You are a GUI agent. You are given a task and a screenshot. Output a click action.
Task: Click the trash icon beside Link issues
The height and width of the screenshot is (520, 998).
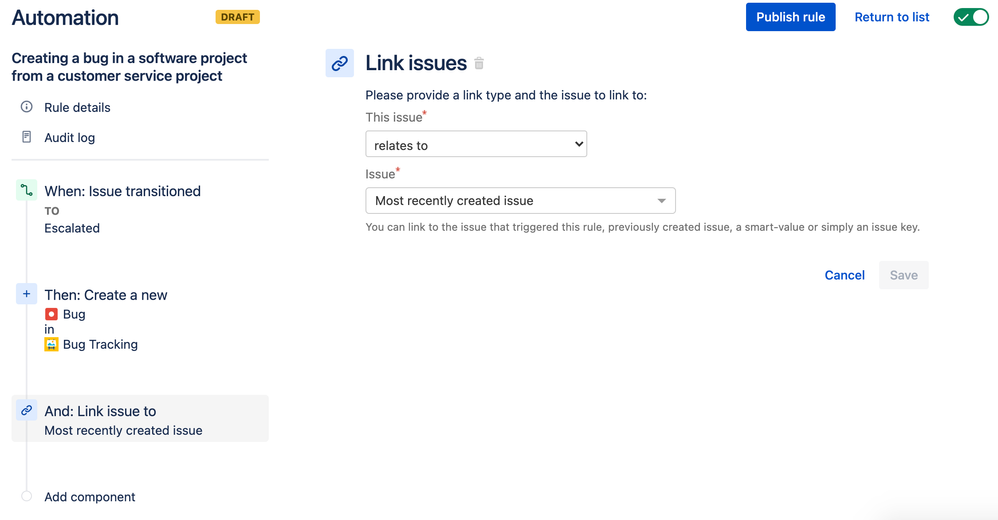[479, 63]
